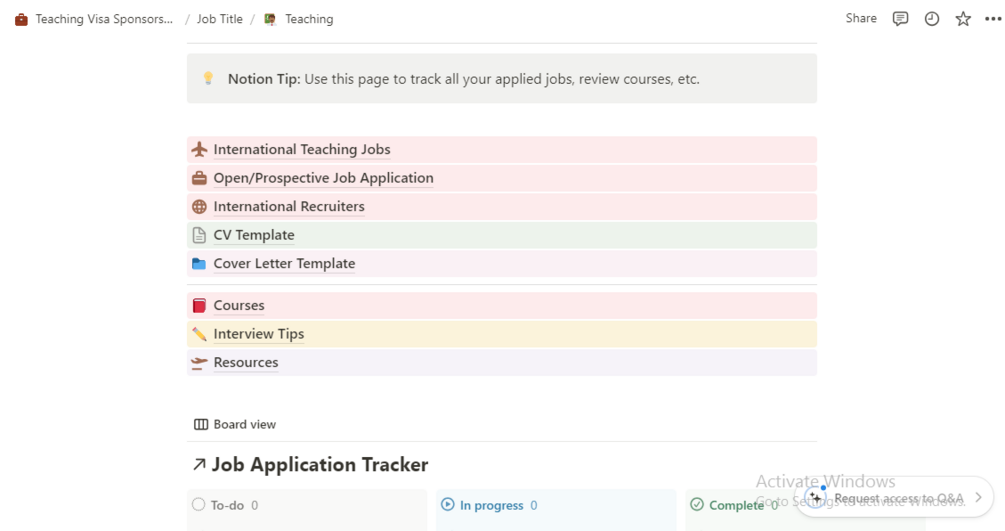This screenshot has width=1005, height=531.
Task: Open the Job Application Tracker database
Action: pos(319,465)
